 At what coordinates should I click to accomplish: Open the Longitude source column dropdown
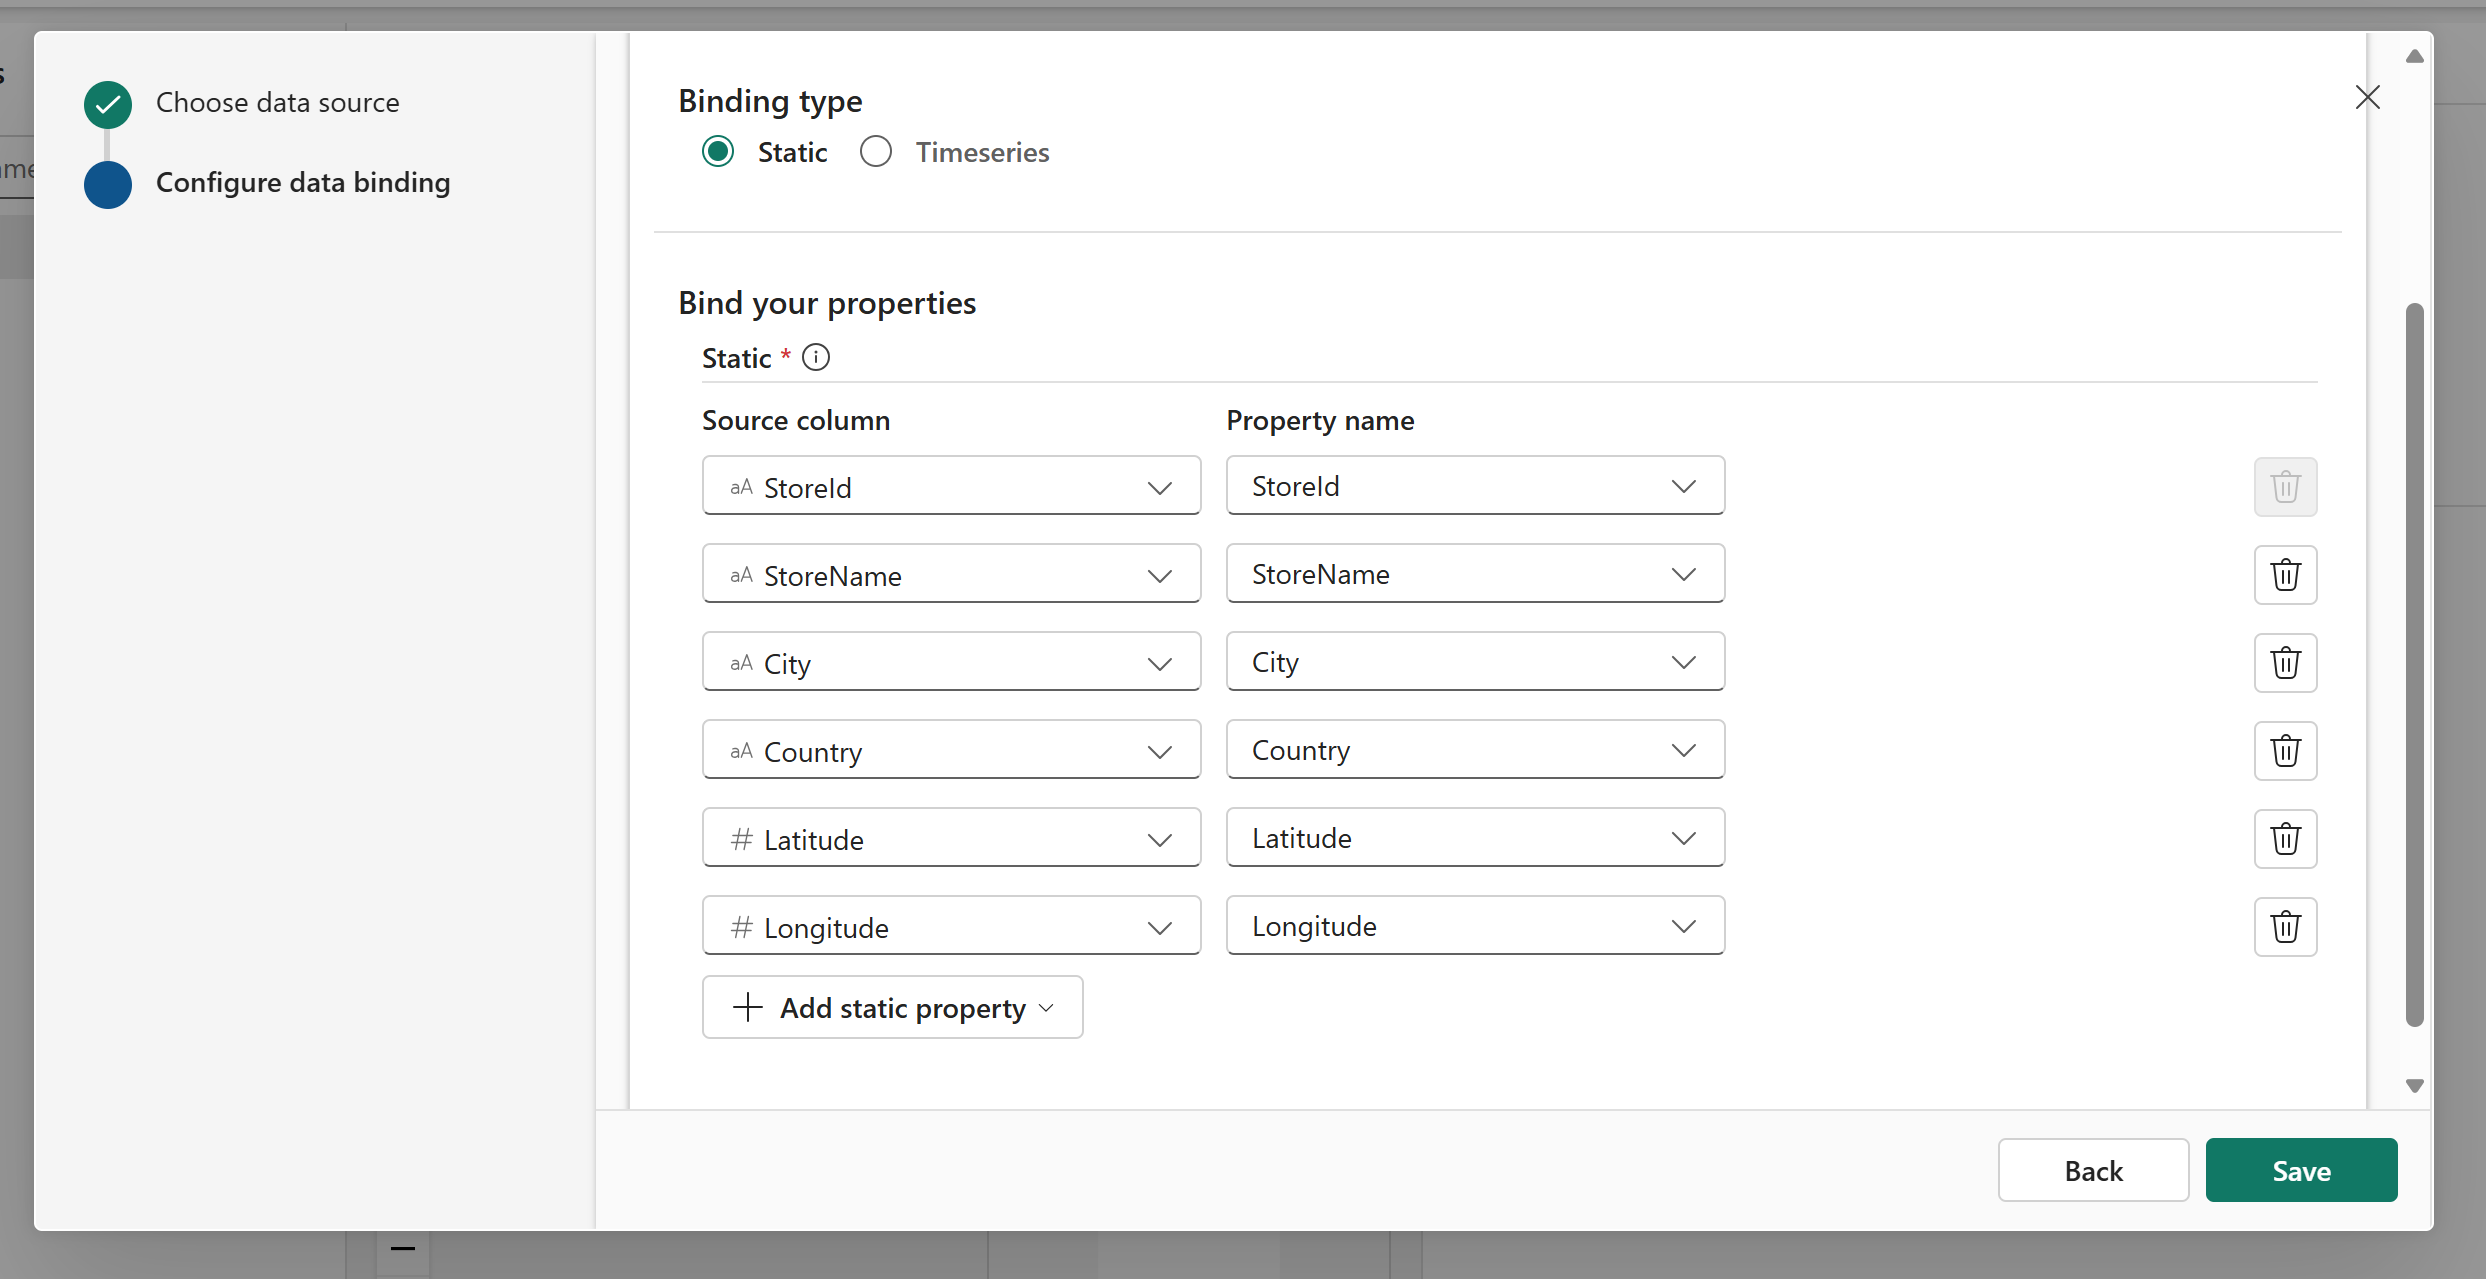[x=951, y=927]
